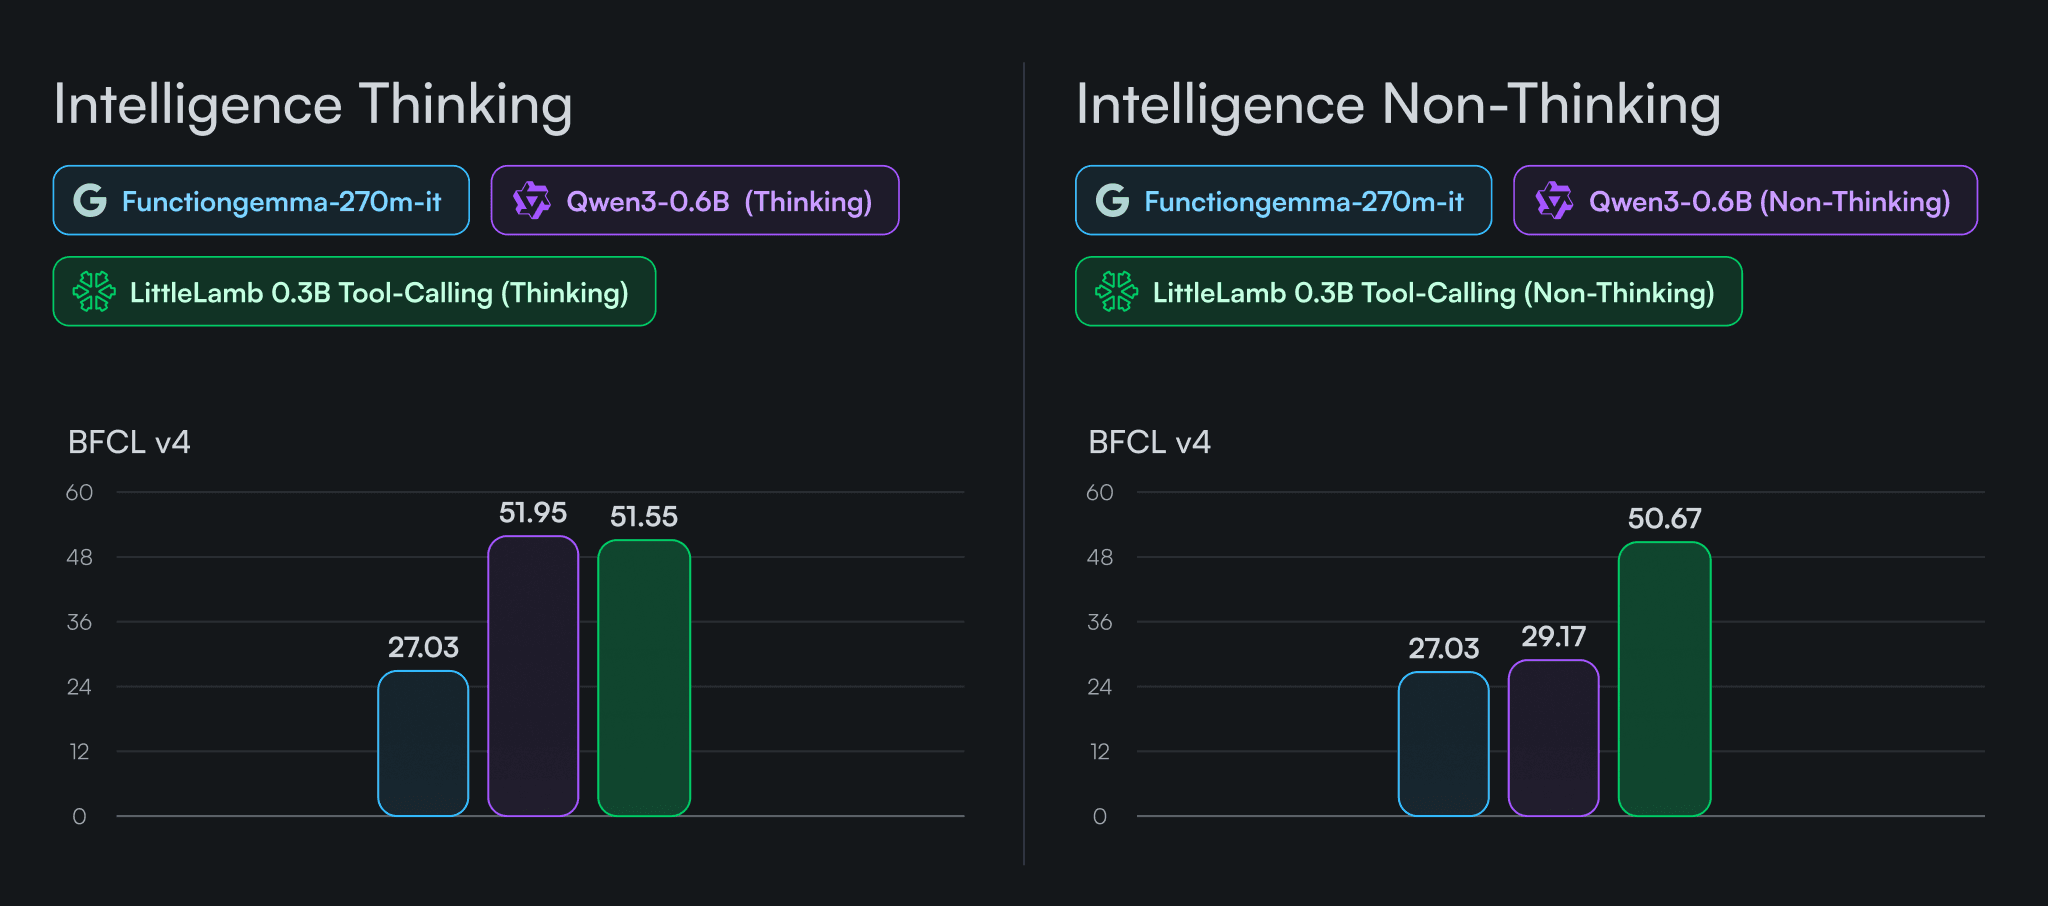The image size is (2048, 906).
Task: Toggle the LittleLamb 0.3B Tool-Calling (Thinking) legend label
Action: [x=379, y=292]
